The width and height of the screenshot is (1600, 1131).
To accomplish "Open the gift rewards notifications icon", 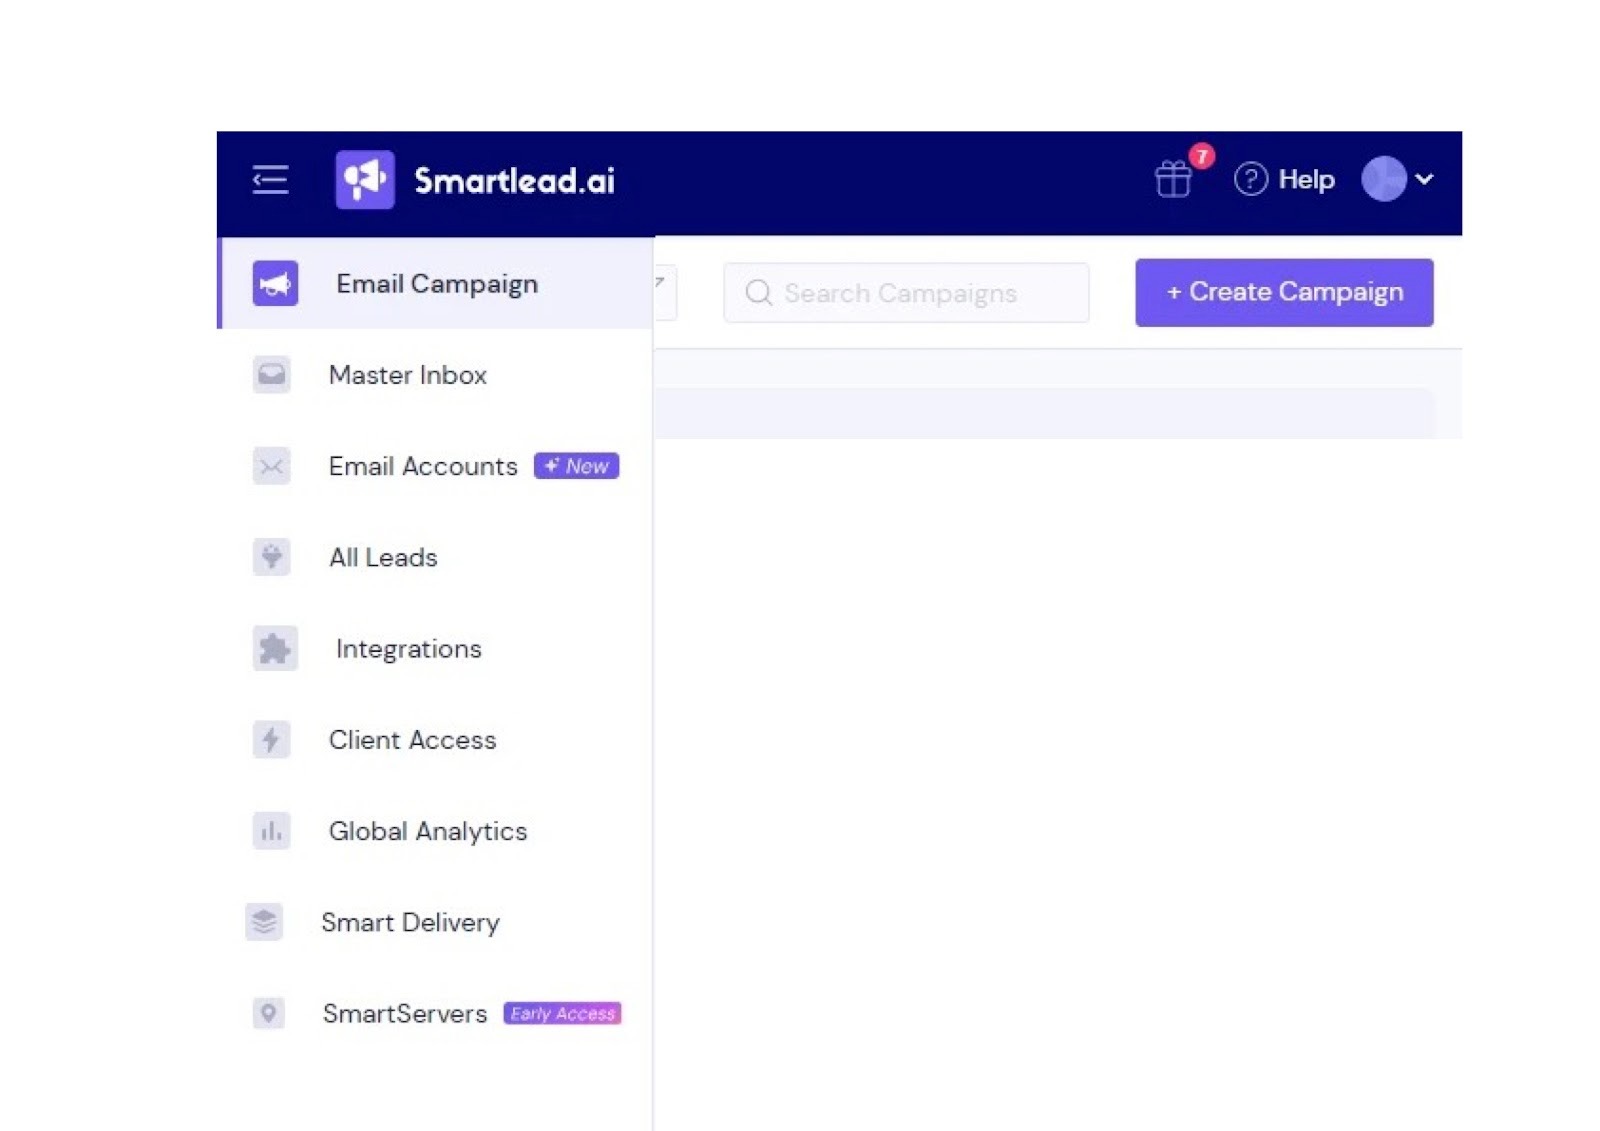I will (1172, 180).
